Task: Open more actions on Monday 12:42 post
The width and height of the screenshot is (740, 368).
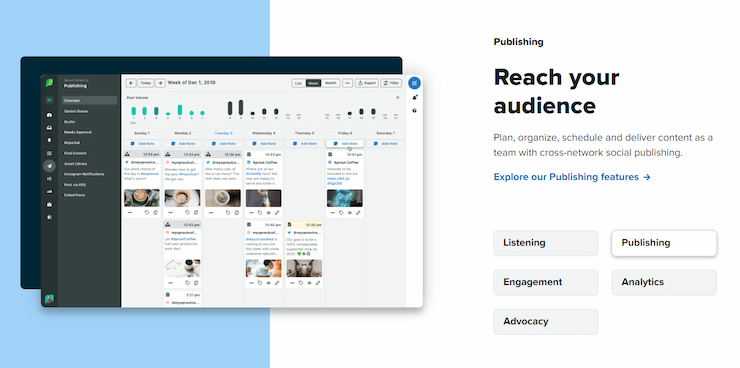Action: [170, 213]
